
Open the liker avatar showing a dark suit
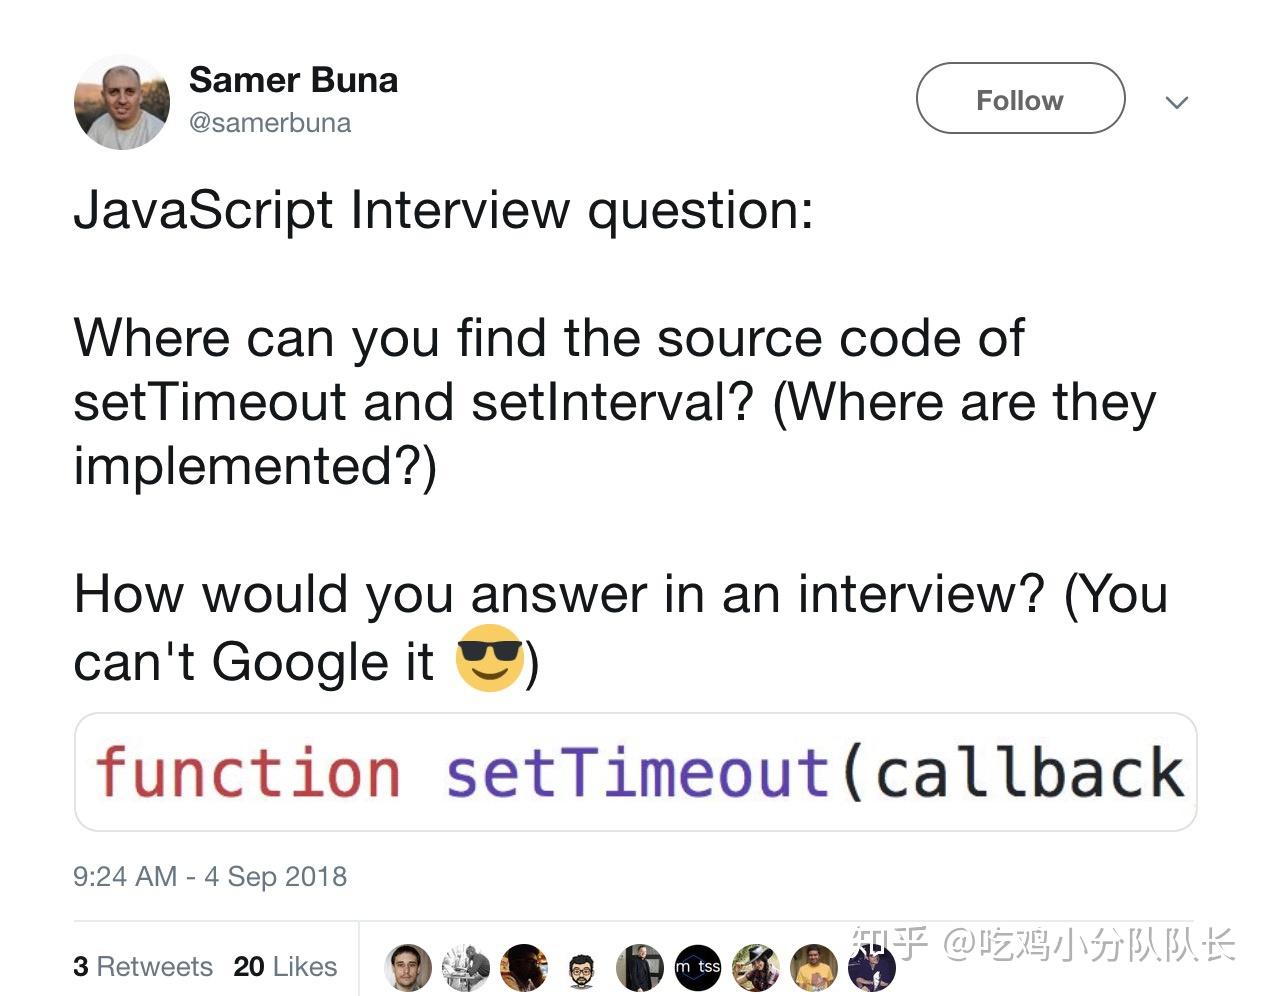[640, 967]
